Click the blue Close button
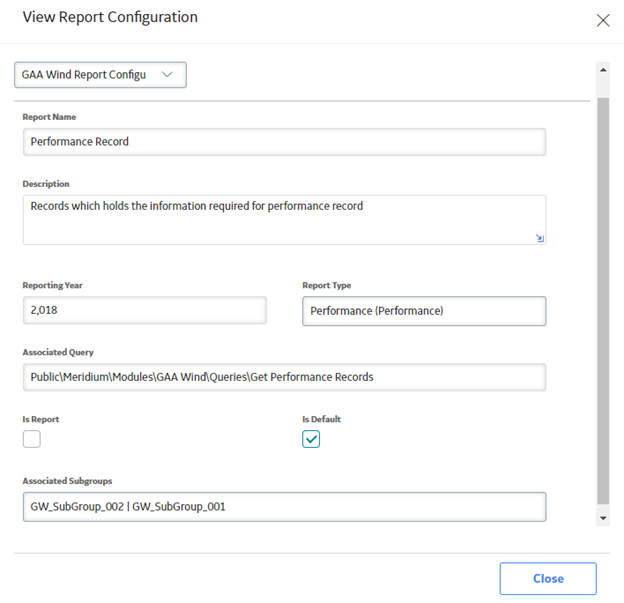 tap(548, 578)
